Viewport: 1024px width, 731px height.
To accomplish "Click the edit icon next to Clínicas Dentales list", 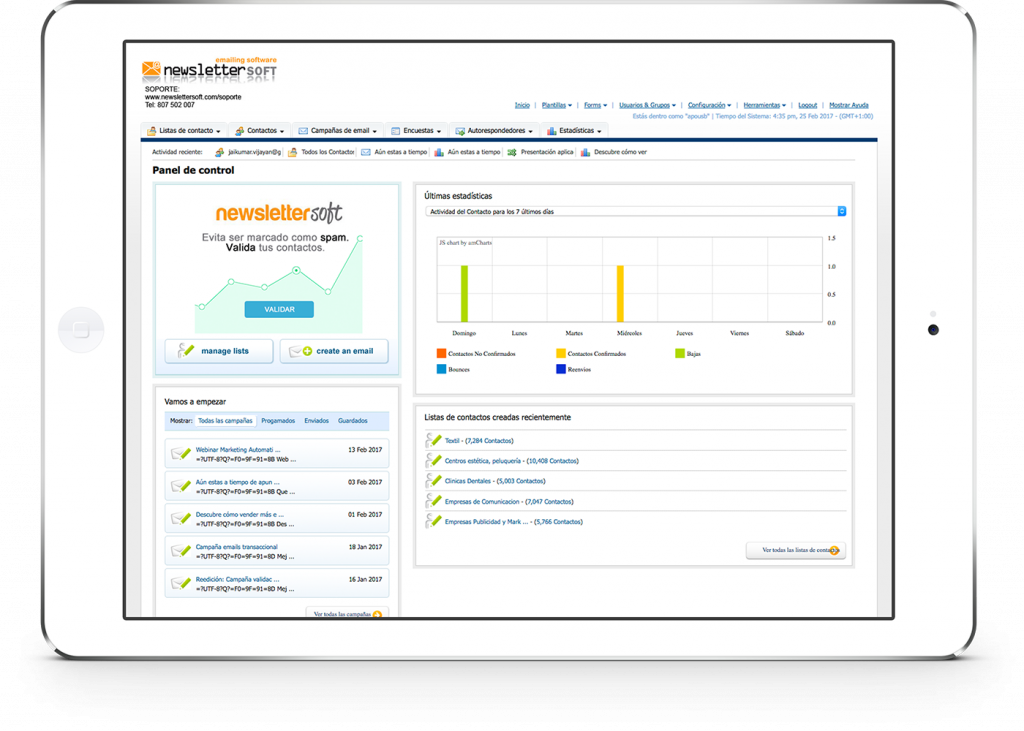I will [434, 481].
